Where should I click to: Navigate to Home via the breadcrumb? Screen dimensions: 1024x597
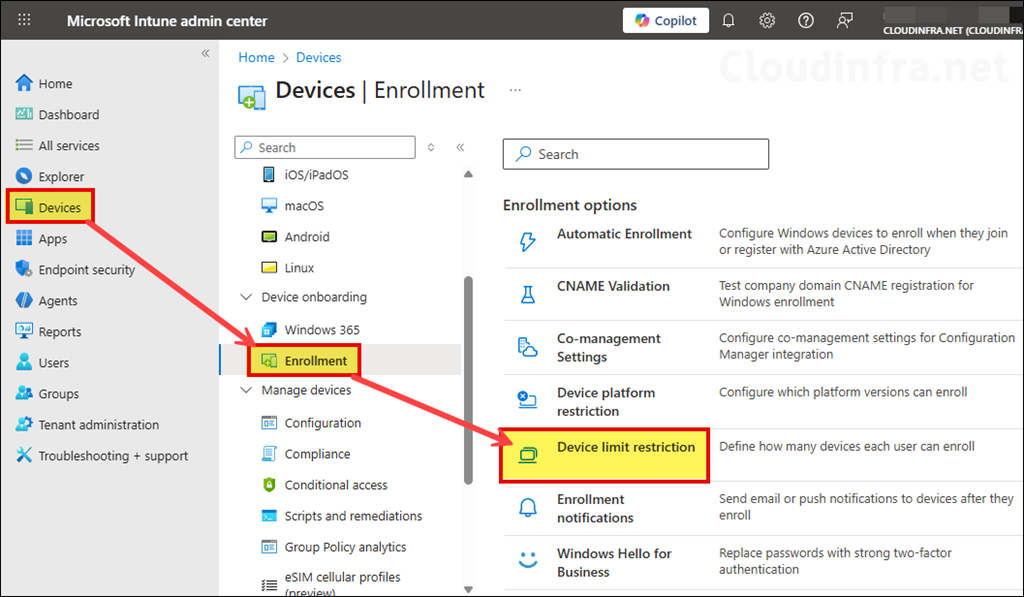[x=256, y=57]
